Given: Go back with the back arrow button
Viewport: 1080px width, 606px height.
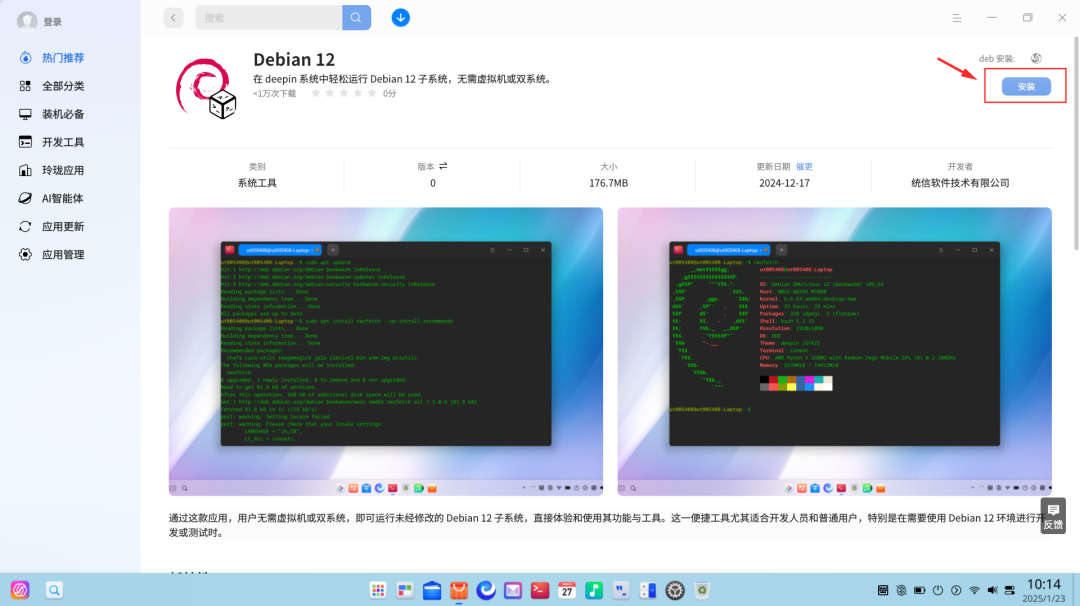Looking at the screenshot, I should [x=174, y=18].
